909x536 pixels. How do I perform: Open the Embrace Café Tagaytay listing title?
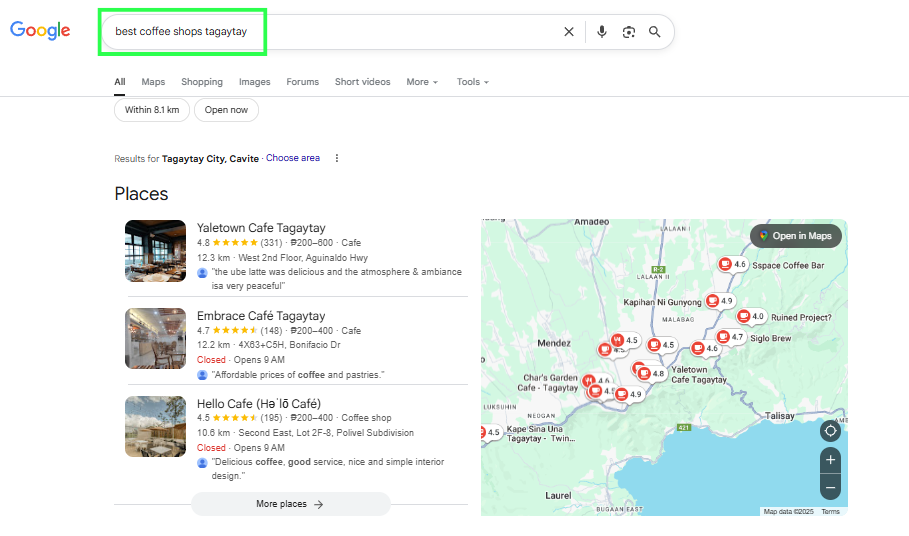pos(261,316)
